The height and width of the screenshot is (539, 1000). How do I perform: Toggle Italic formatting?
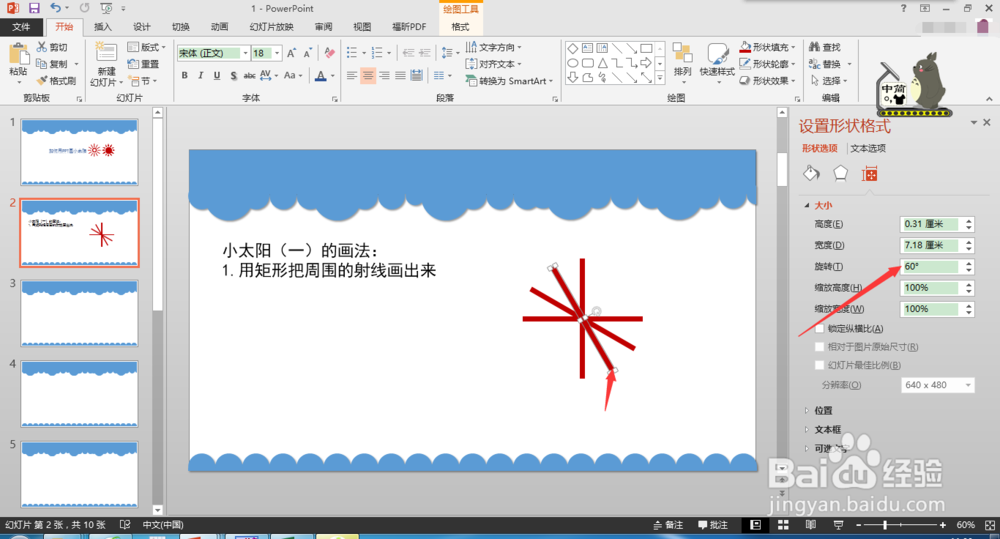pos(200,75)
